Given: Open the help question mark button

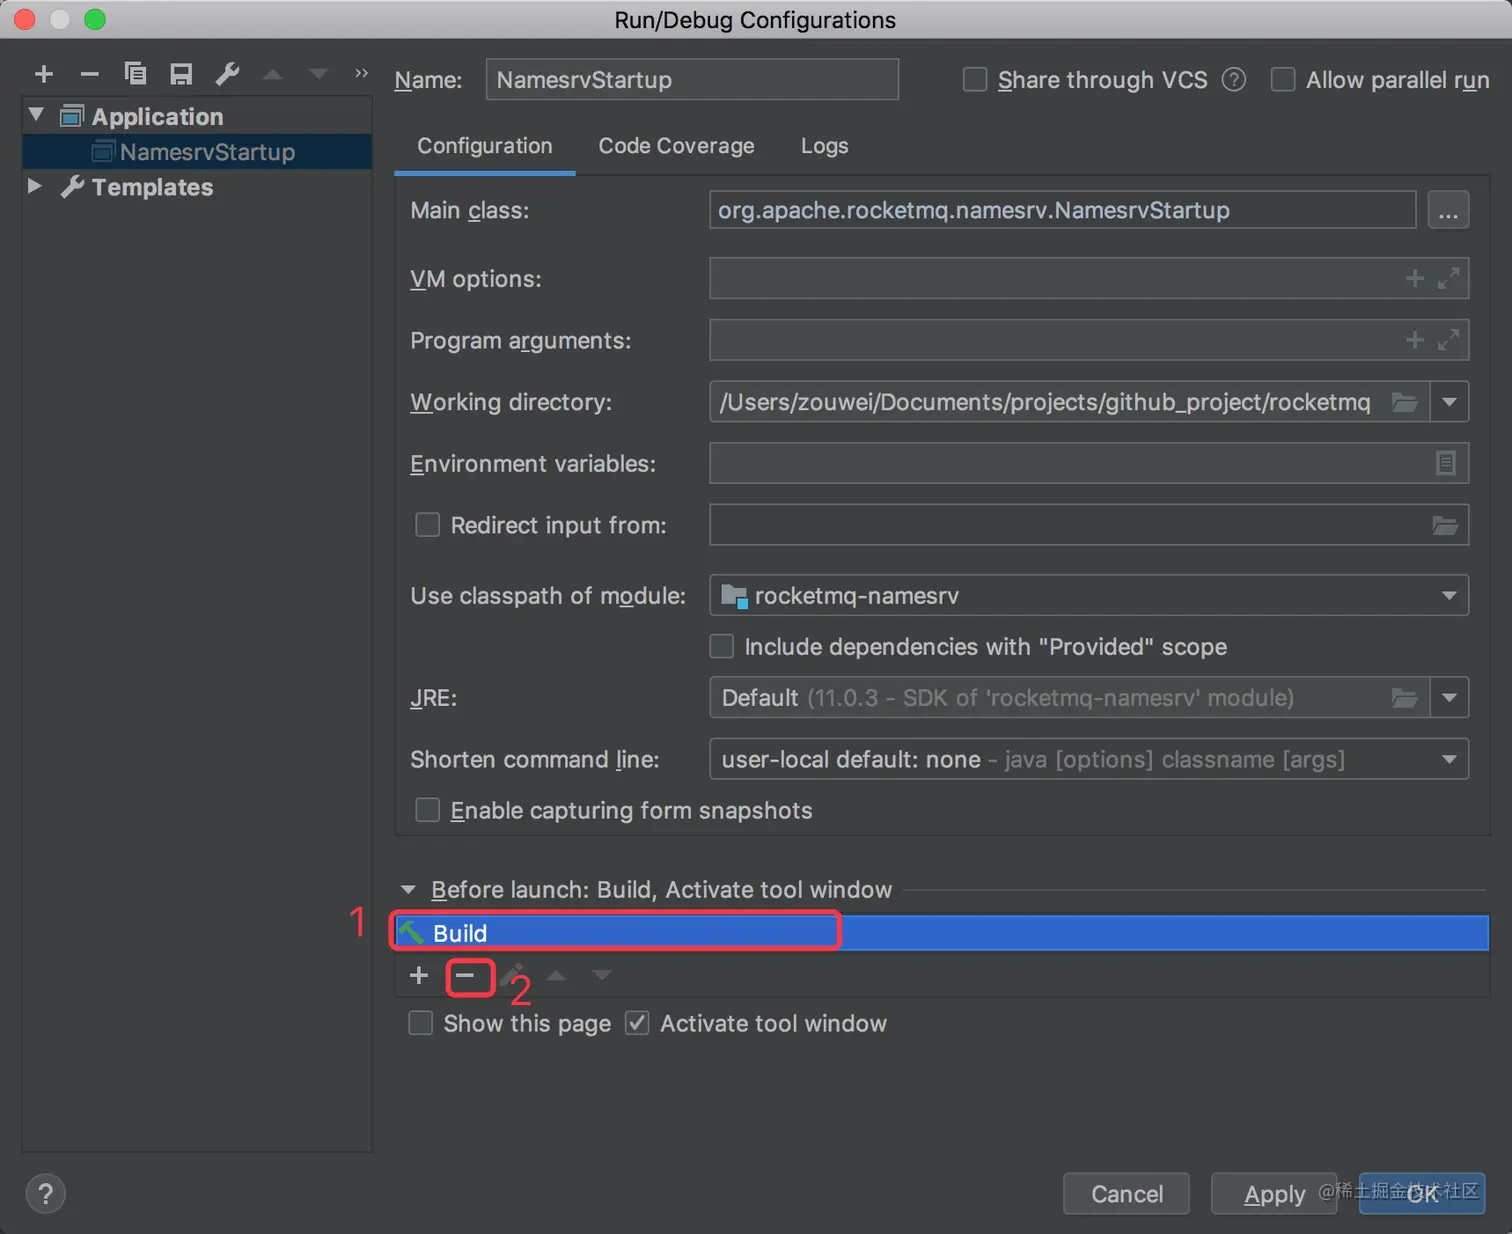Looking at the screenshot, I should click(45, 1194).
